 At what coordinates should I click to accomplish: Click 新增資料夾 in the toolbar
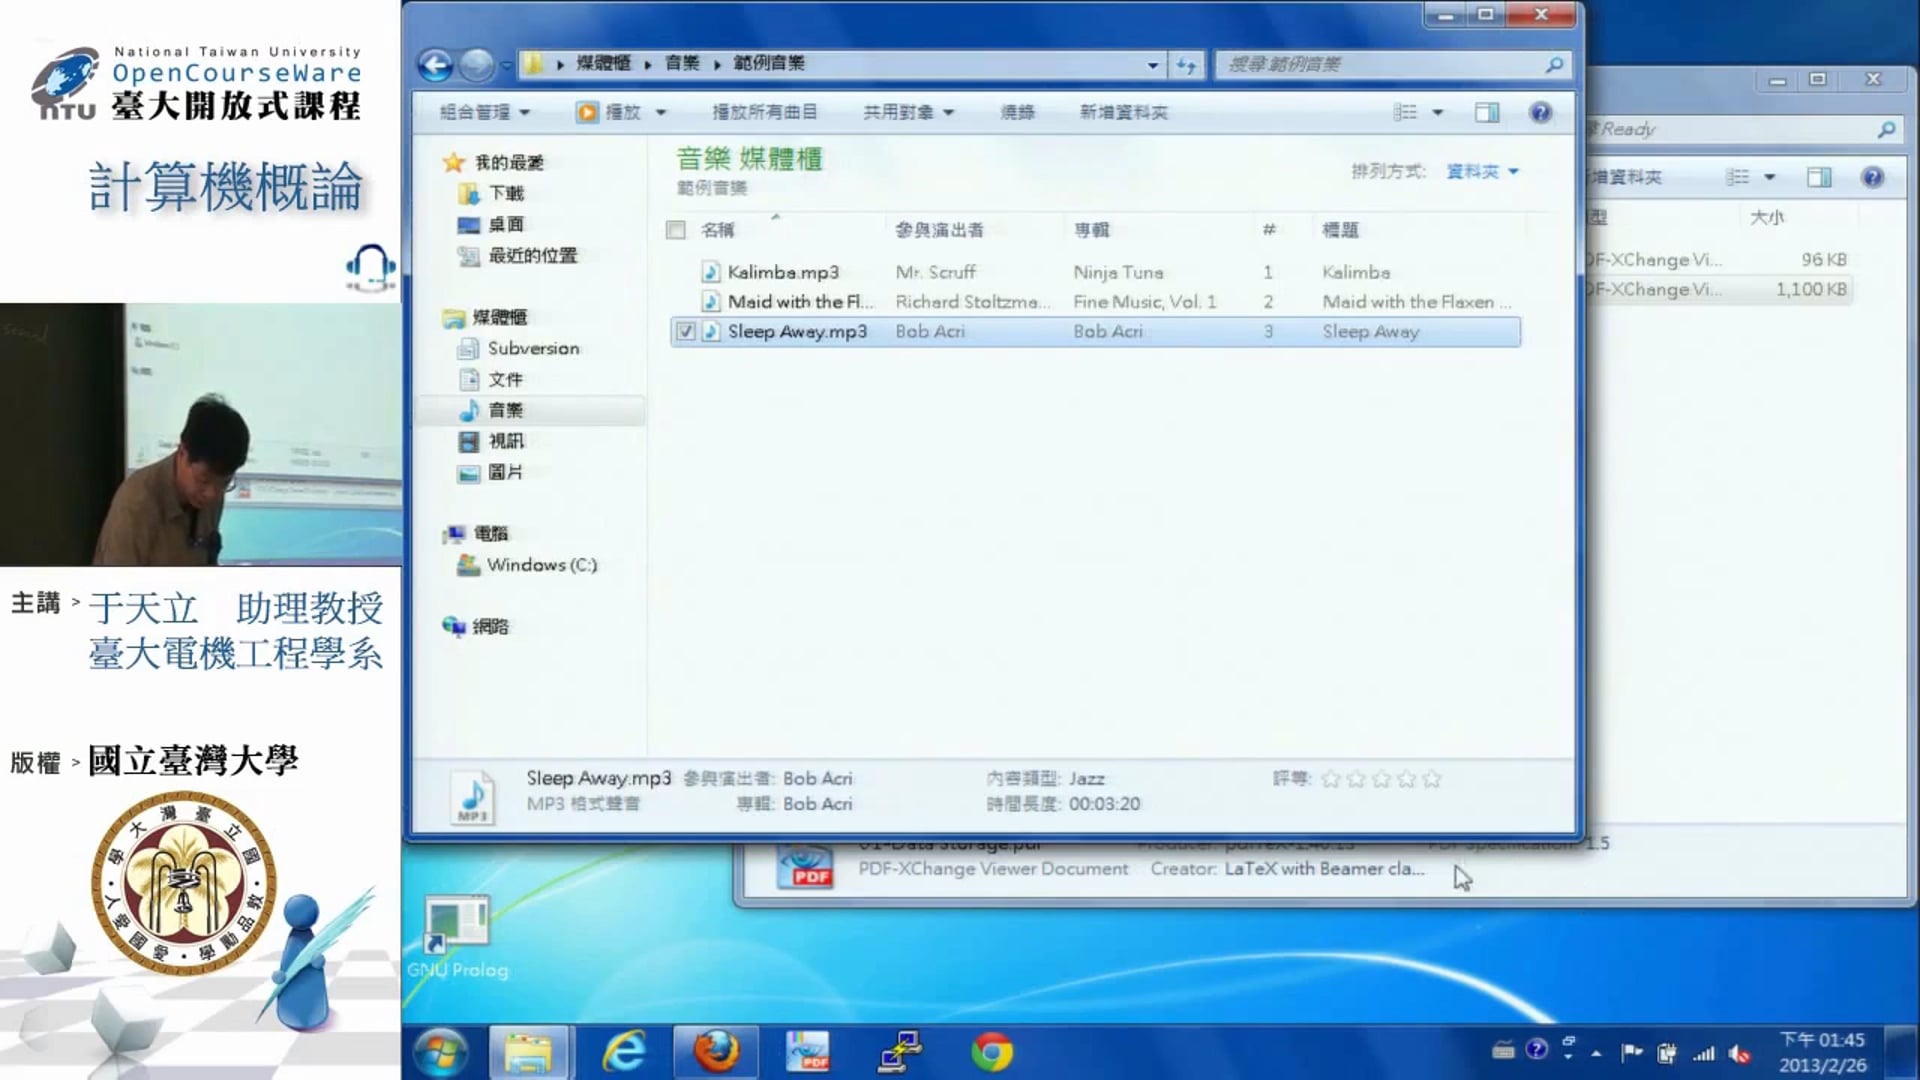click(1123, 112)
